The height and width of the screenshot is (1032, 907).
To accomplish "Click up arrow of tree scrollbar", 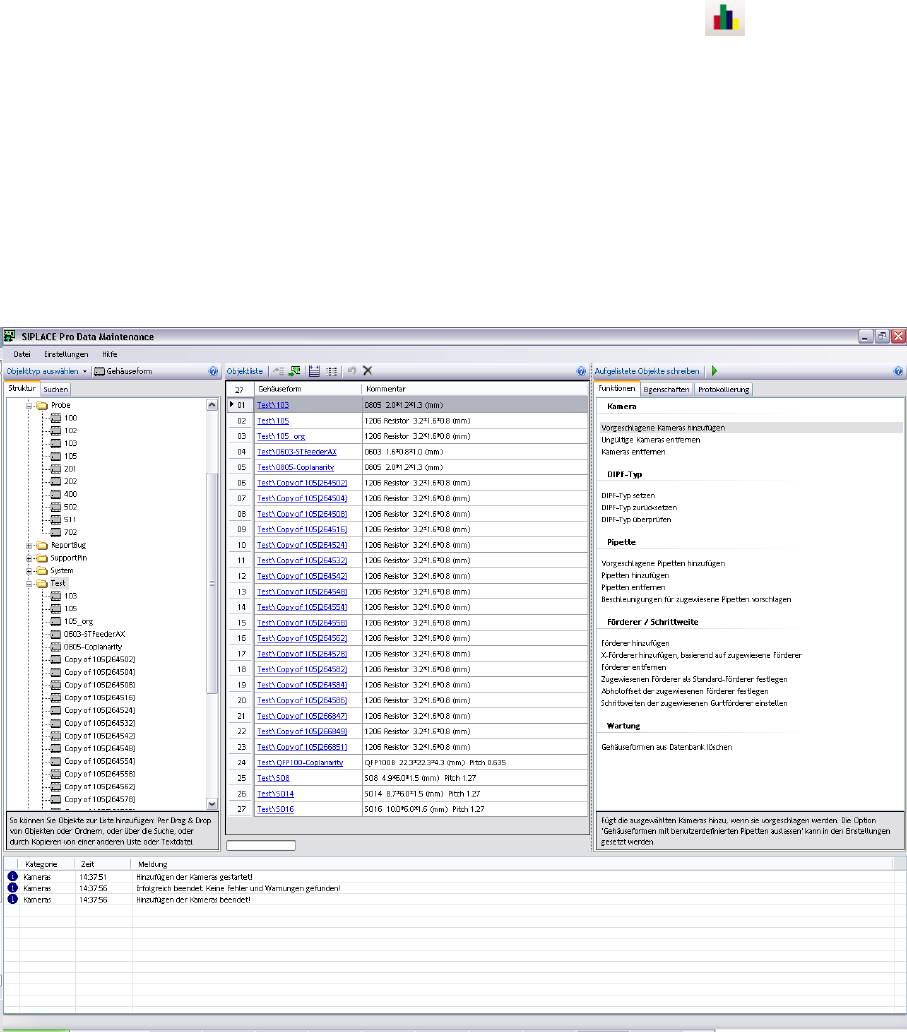I will 212,405.
